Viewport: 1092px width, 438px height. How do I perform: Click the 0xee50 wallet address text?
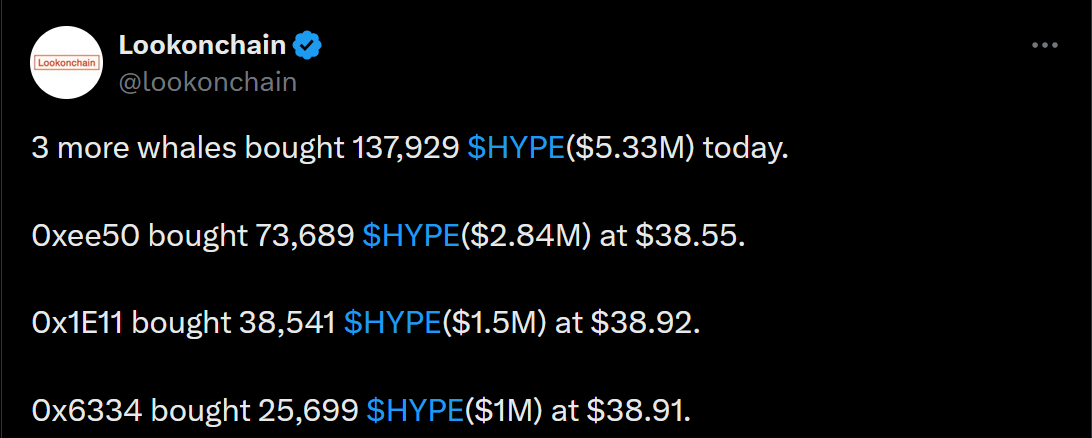point(86,237)
